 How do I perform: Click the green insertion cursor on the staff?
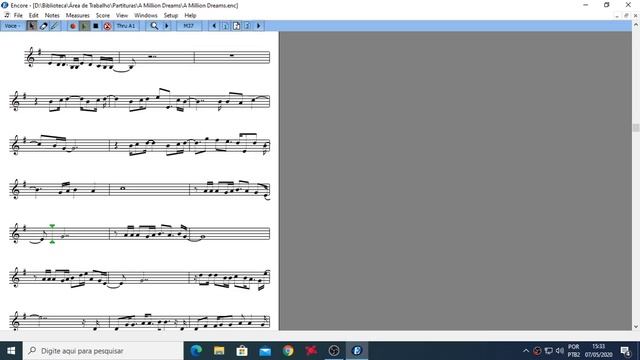click(52, 234)
